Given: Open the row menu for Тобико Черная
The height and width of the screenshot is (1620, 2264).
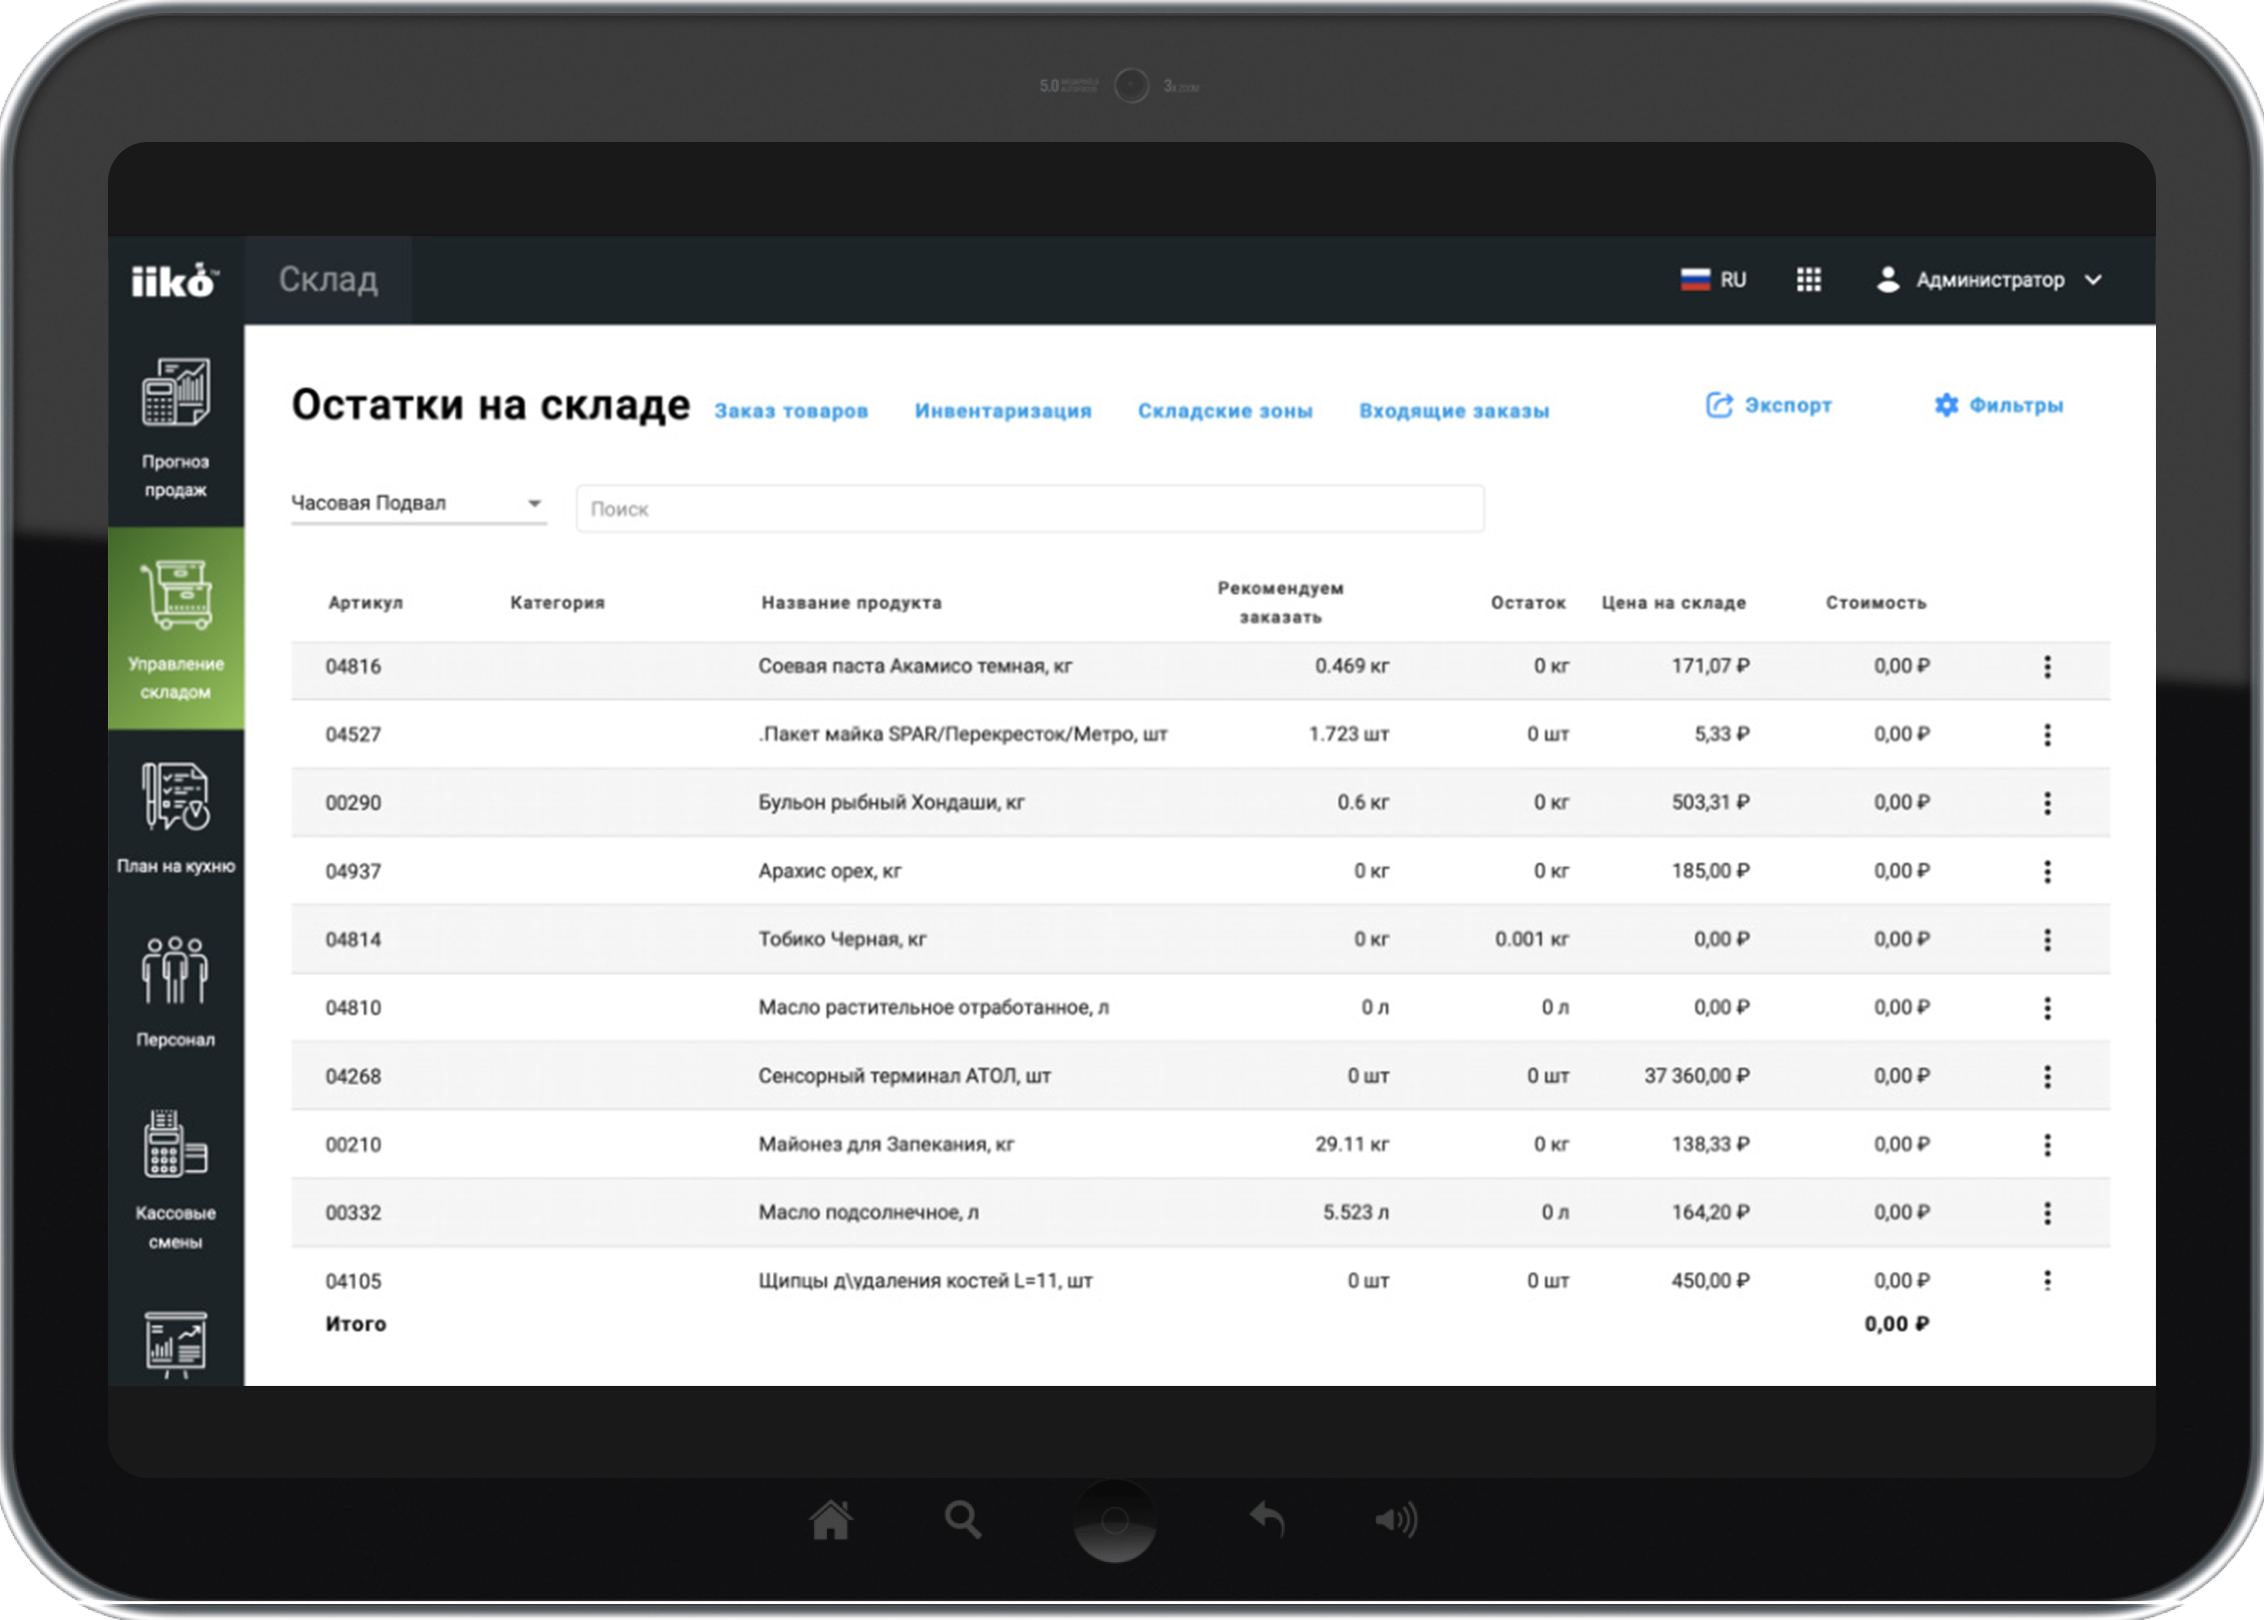Looking at the screenshot, I should 2047,940.
